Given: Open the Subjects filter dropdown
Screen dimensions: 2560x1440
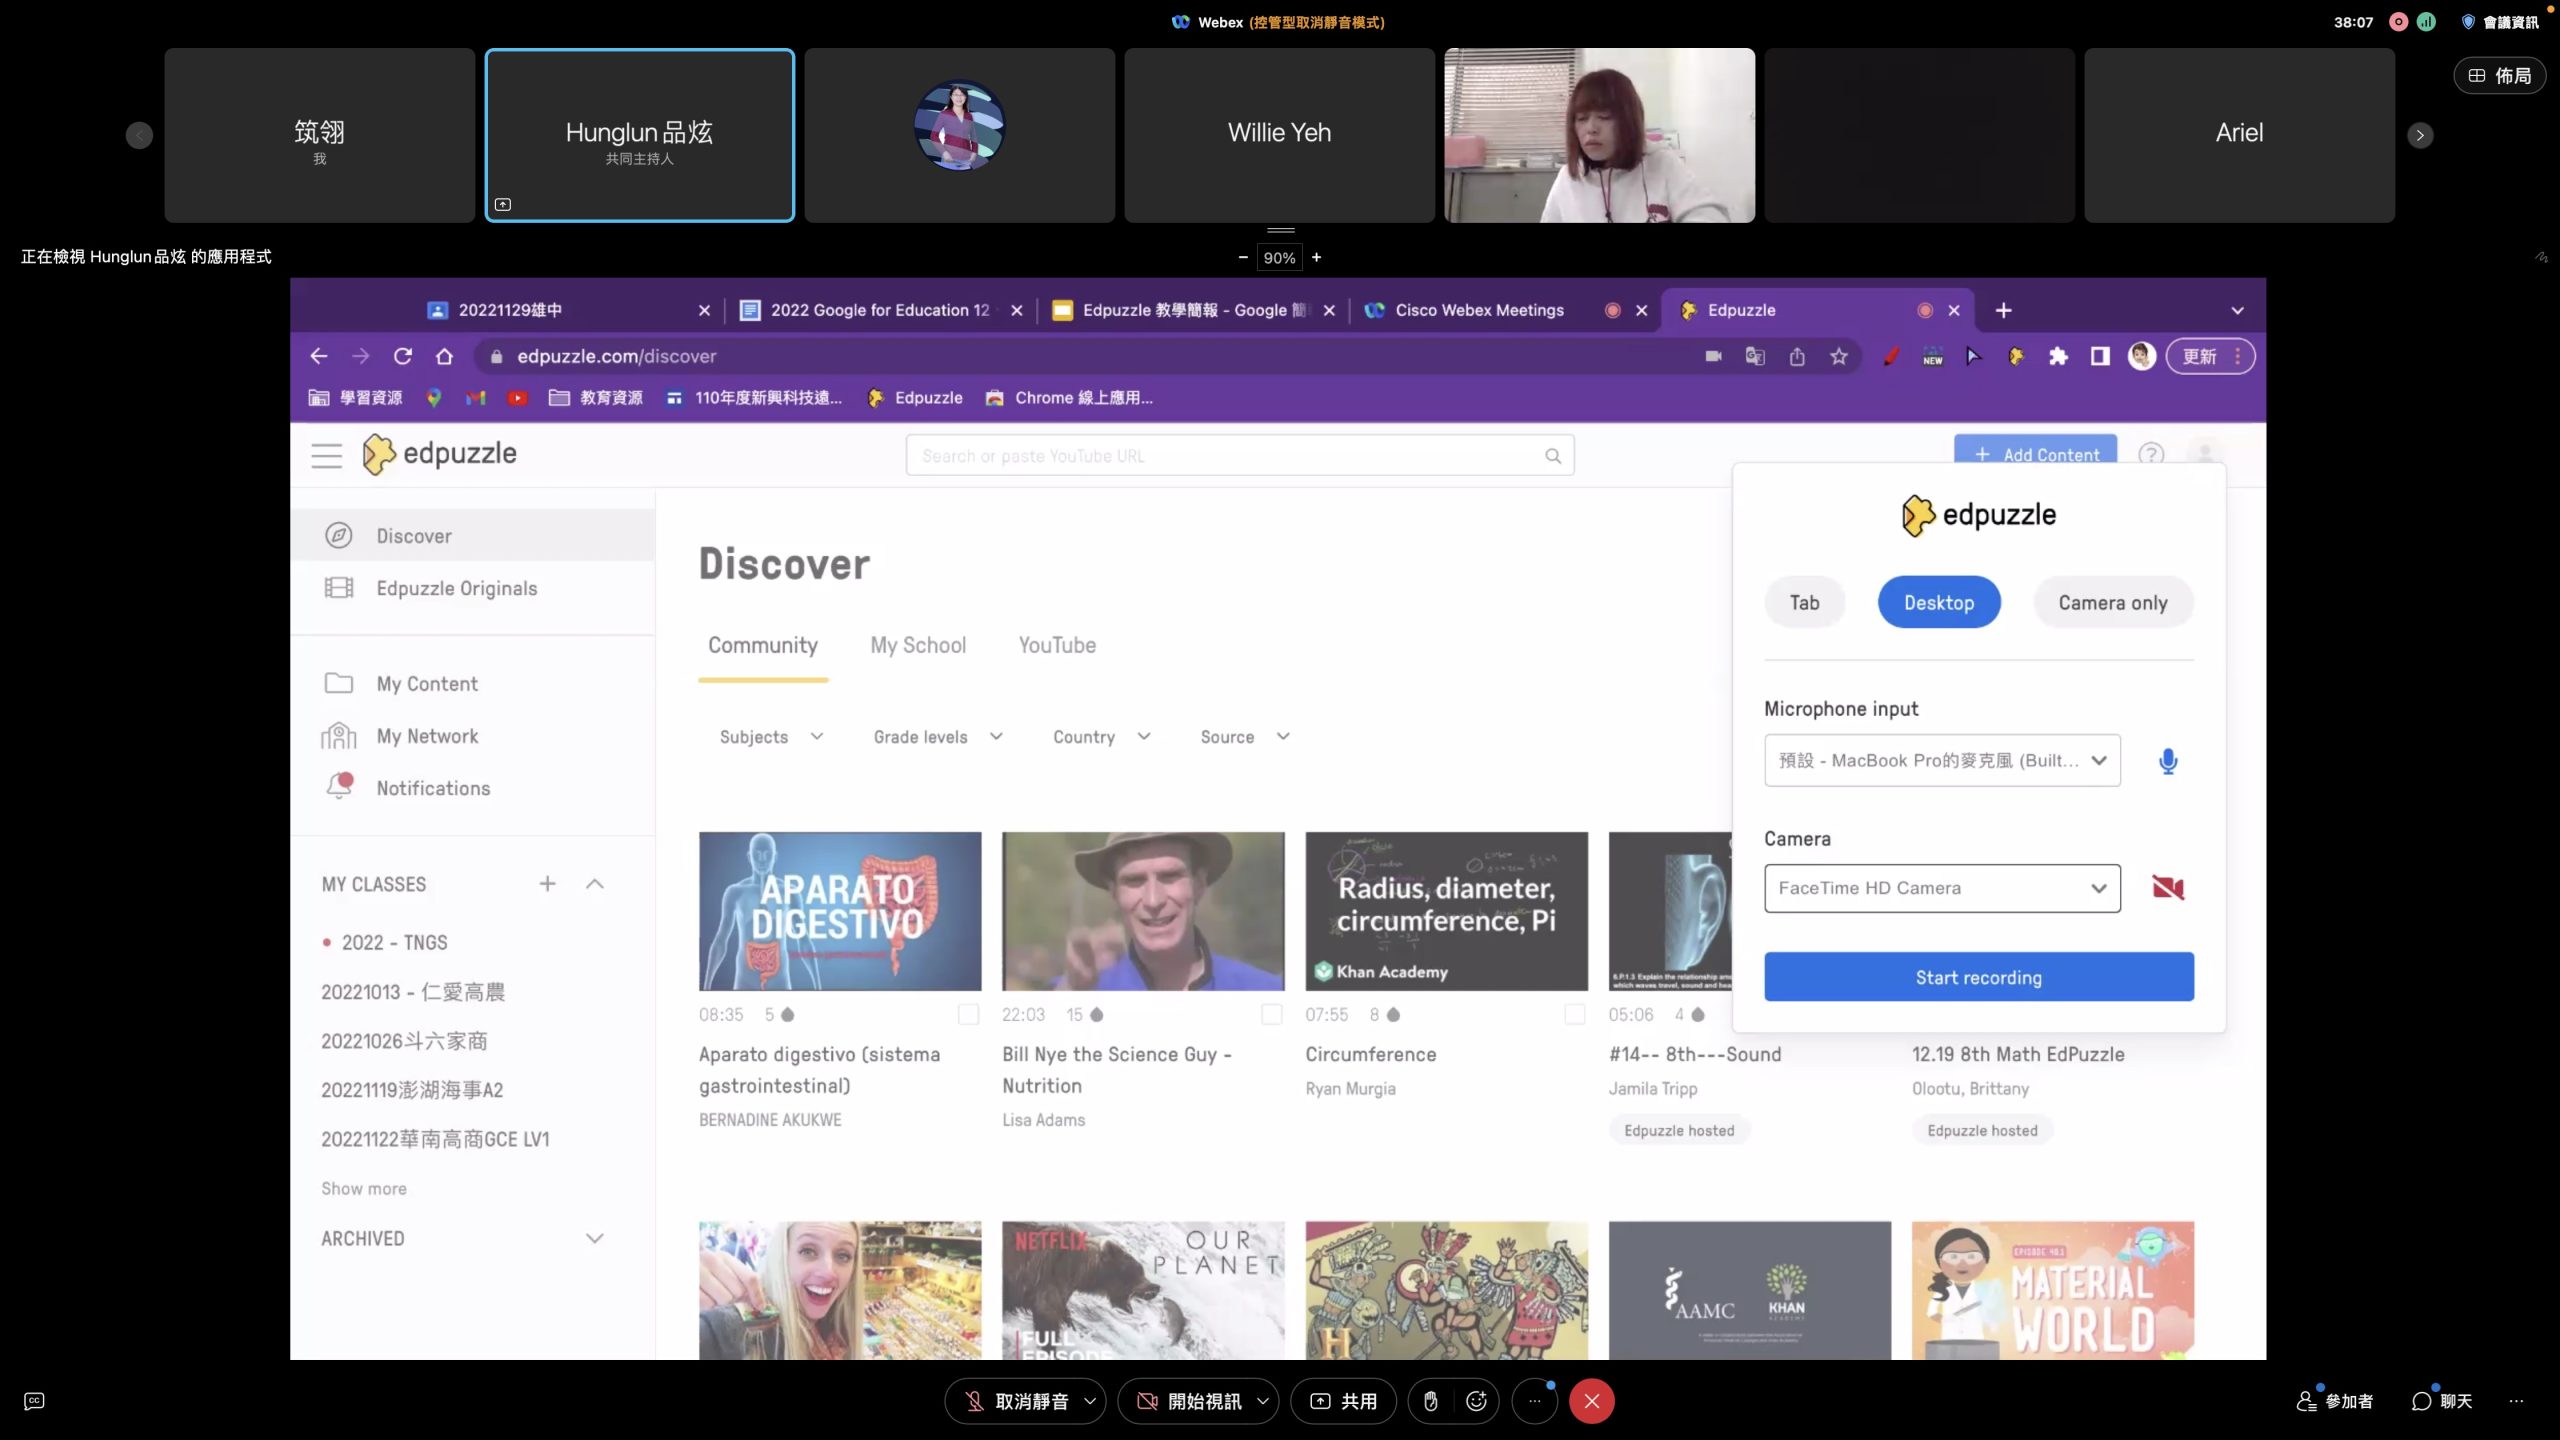Looking at the screenshot, I should [x=771, y=737].
